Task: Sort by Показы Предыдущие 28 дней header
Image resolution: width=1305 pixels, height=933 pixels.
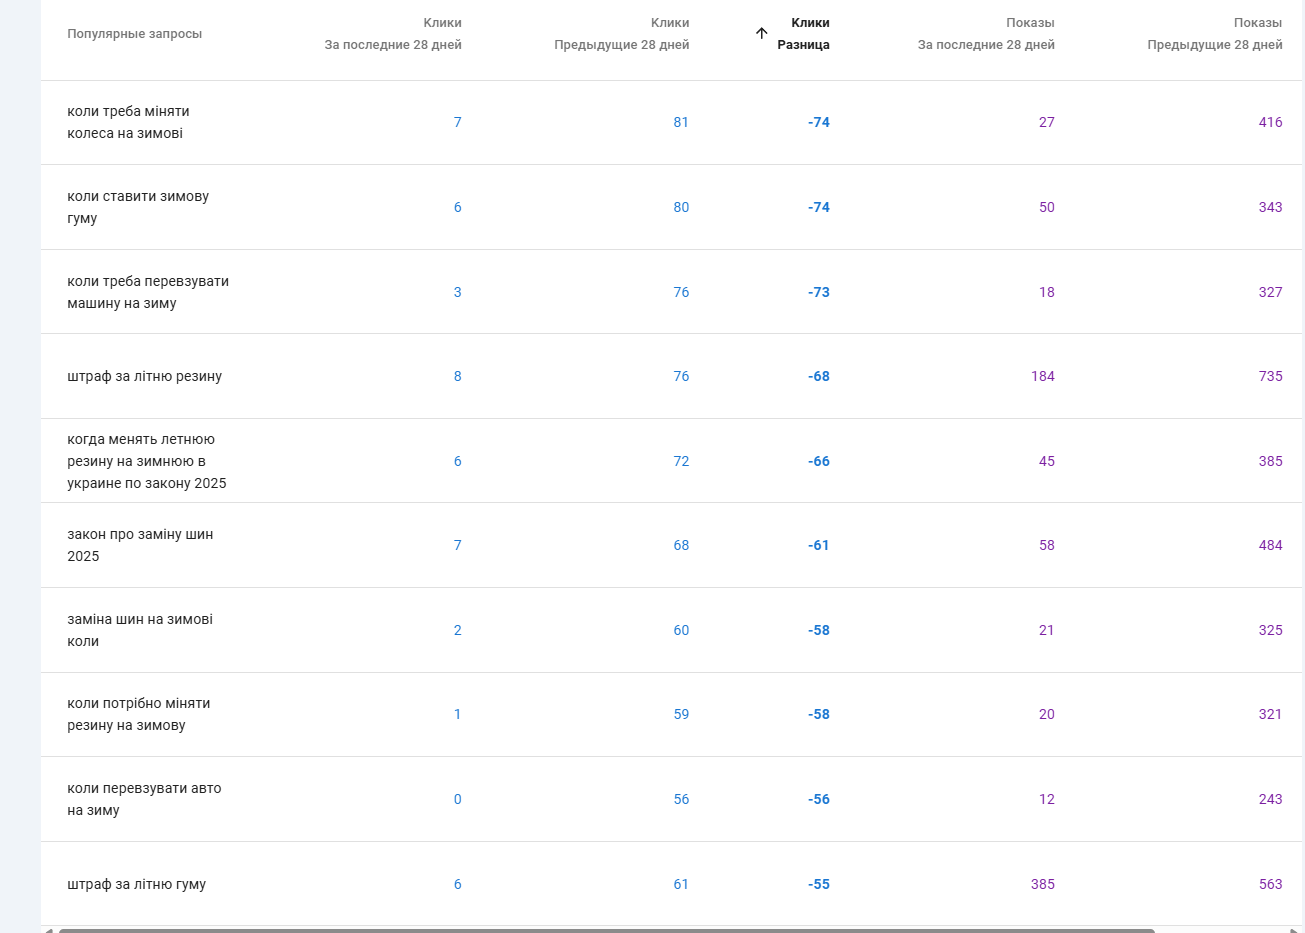Action: [x=1214, y=34]
